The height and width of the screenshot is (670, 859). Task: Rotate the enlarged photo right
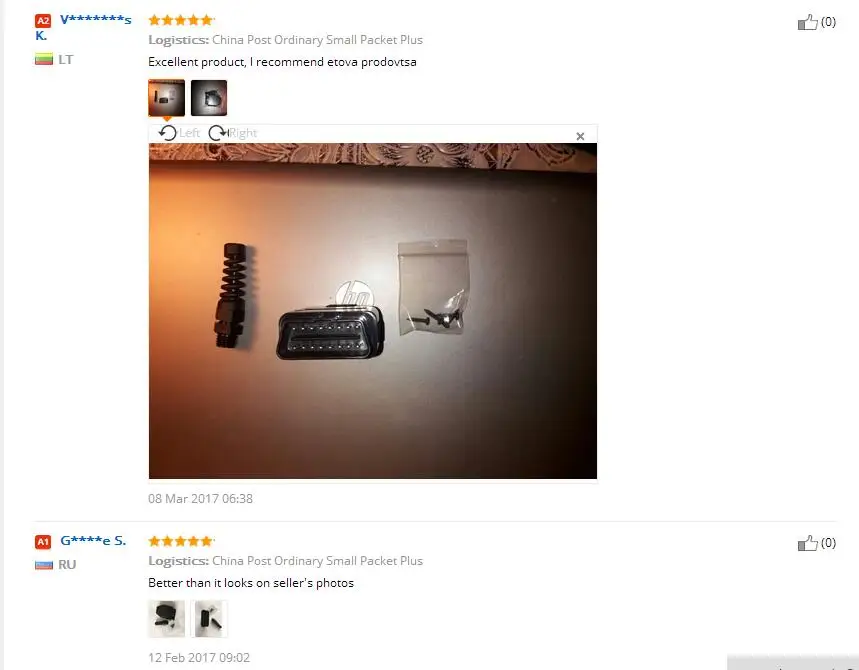point(218,133)
